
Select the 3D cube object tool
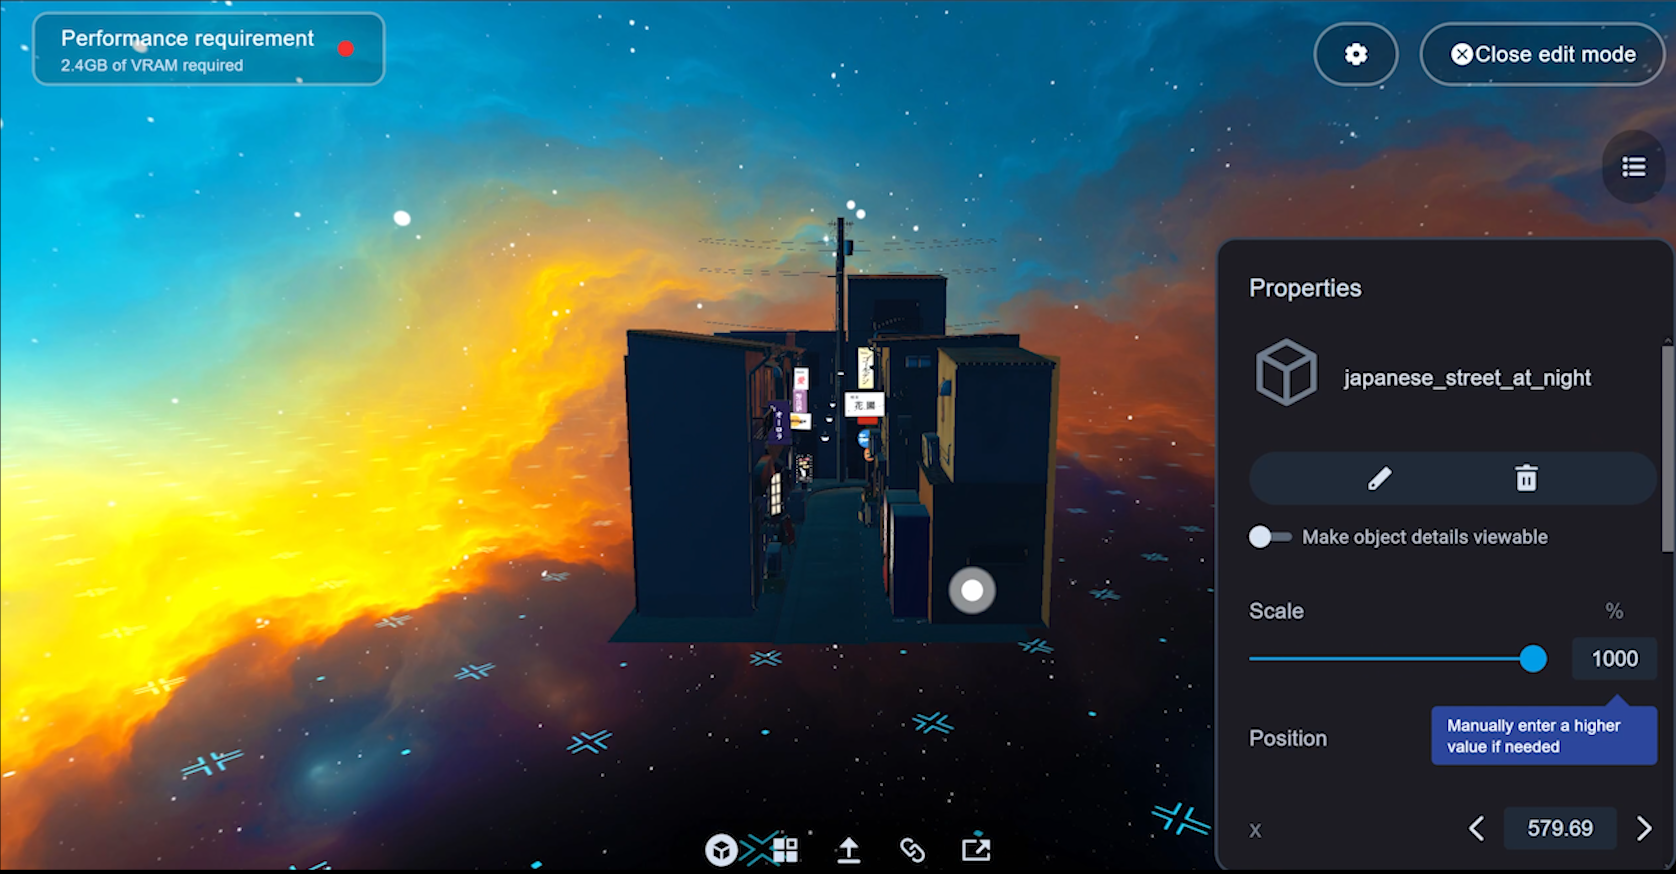(x=721, y=850)
